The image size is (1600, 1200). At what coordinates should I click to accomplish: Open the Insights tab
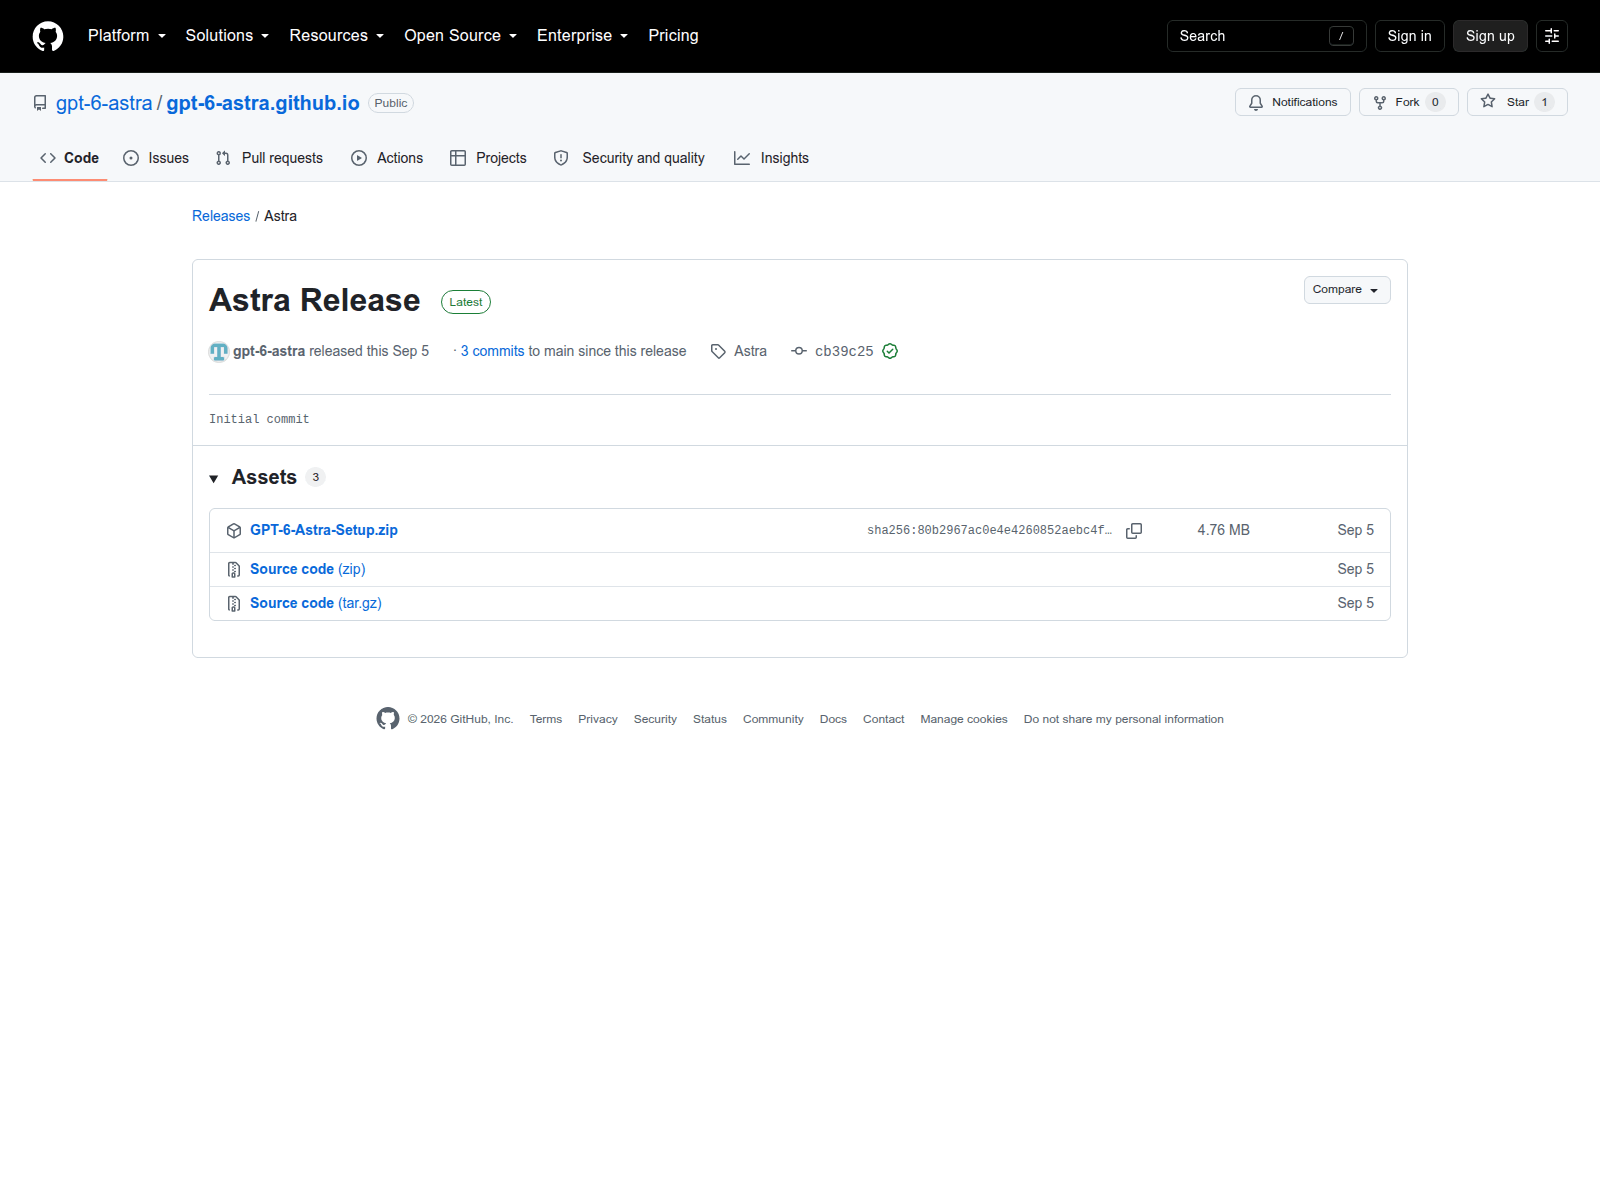[x=771, y=158]
